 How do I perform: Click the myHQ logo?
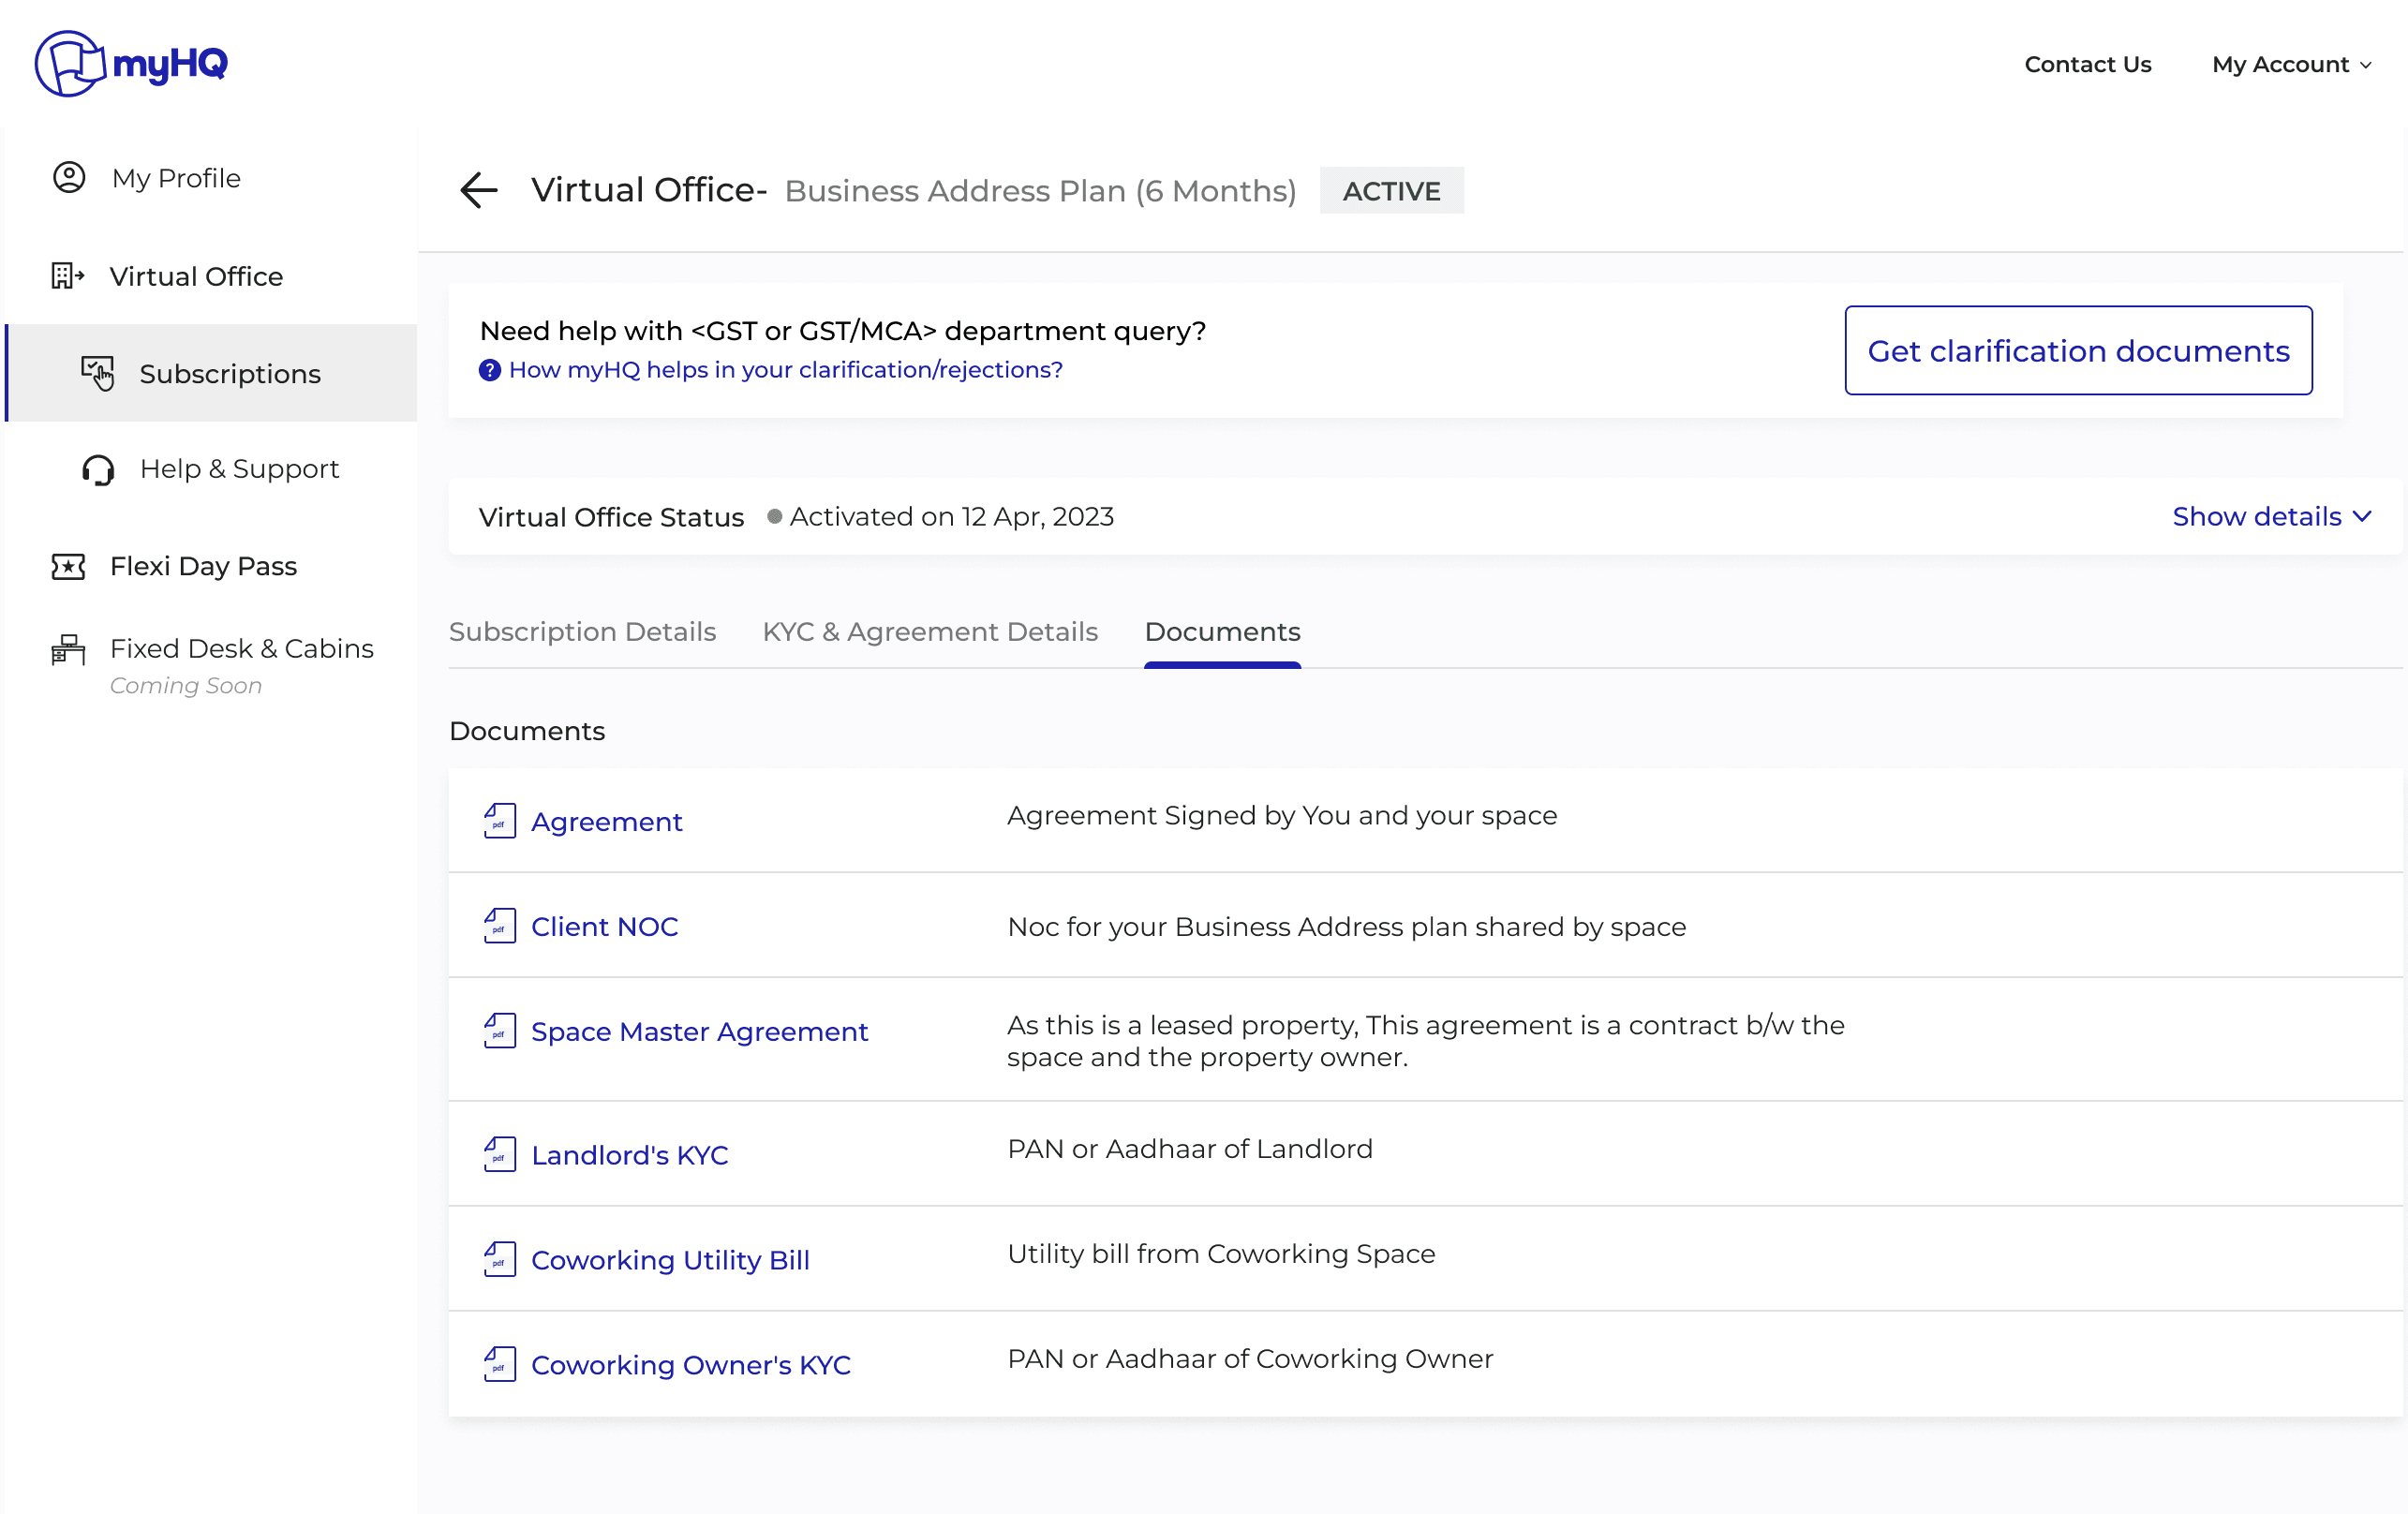131,63
